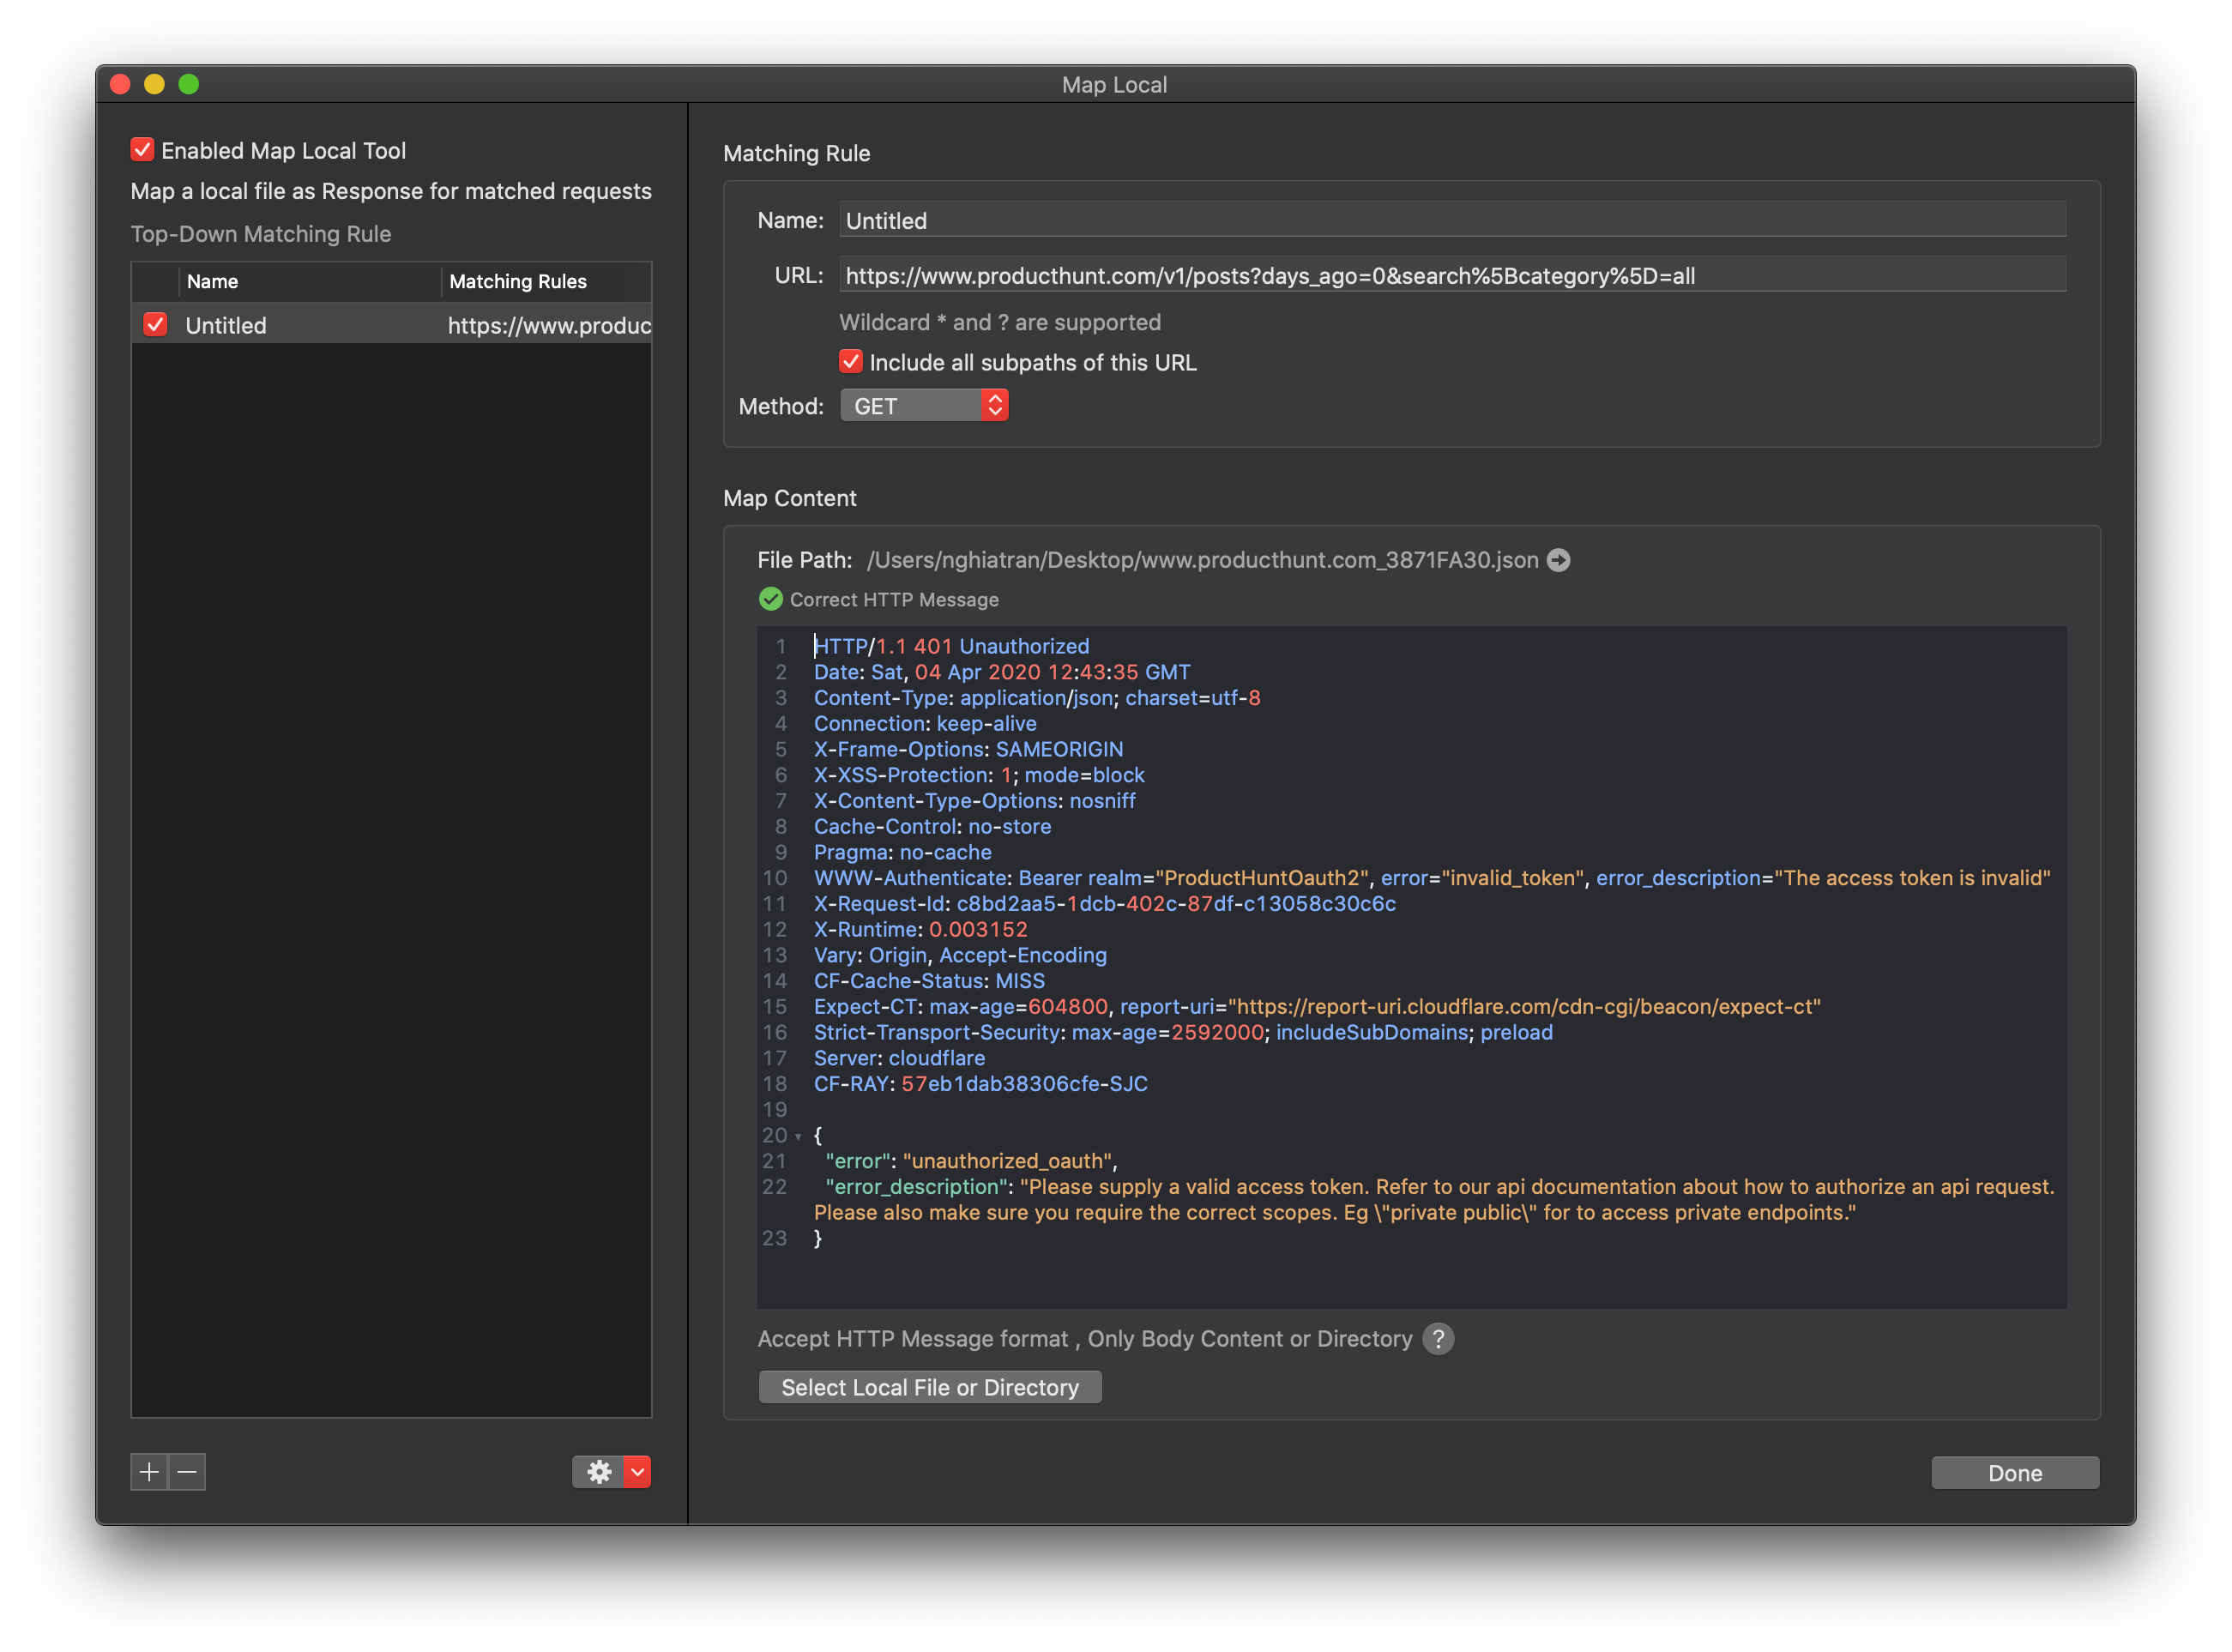Click the green zoom window button
Screen dimensions: 2232x1652
pos(188,84)
